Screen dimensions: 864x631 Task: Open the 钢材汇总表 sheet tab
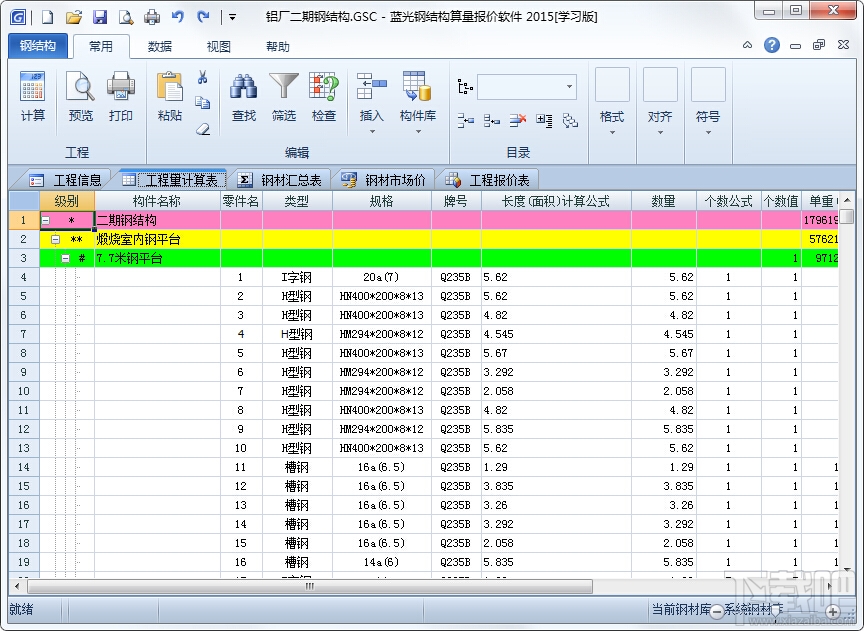click(x=280, y=180)
